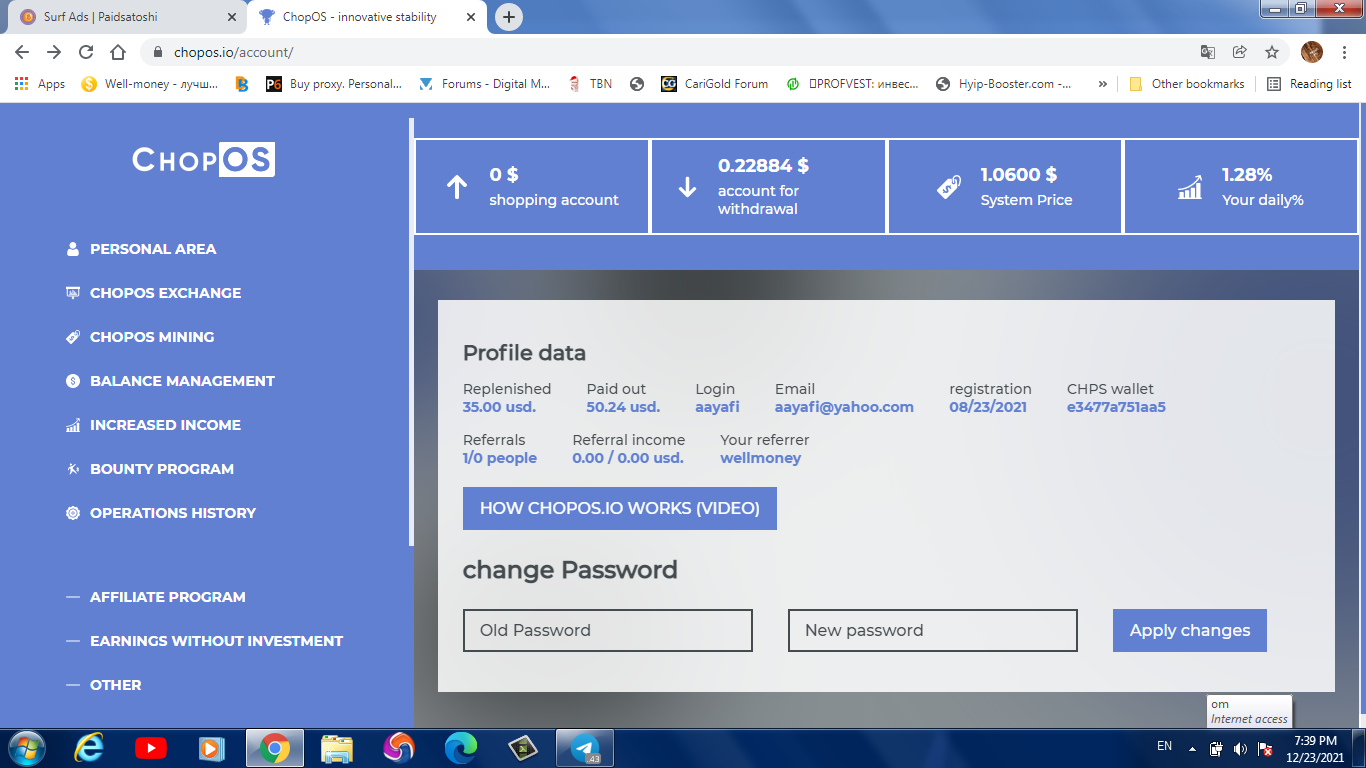Open the Google Translate icon in address bar
The height and width of the screenshot is (768, 1366).
click(1208, 52)
